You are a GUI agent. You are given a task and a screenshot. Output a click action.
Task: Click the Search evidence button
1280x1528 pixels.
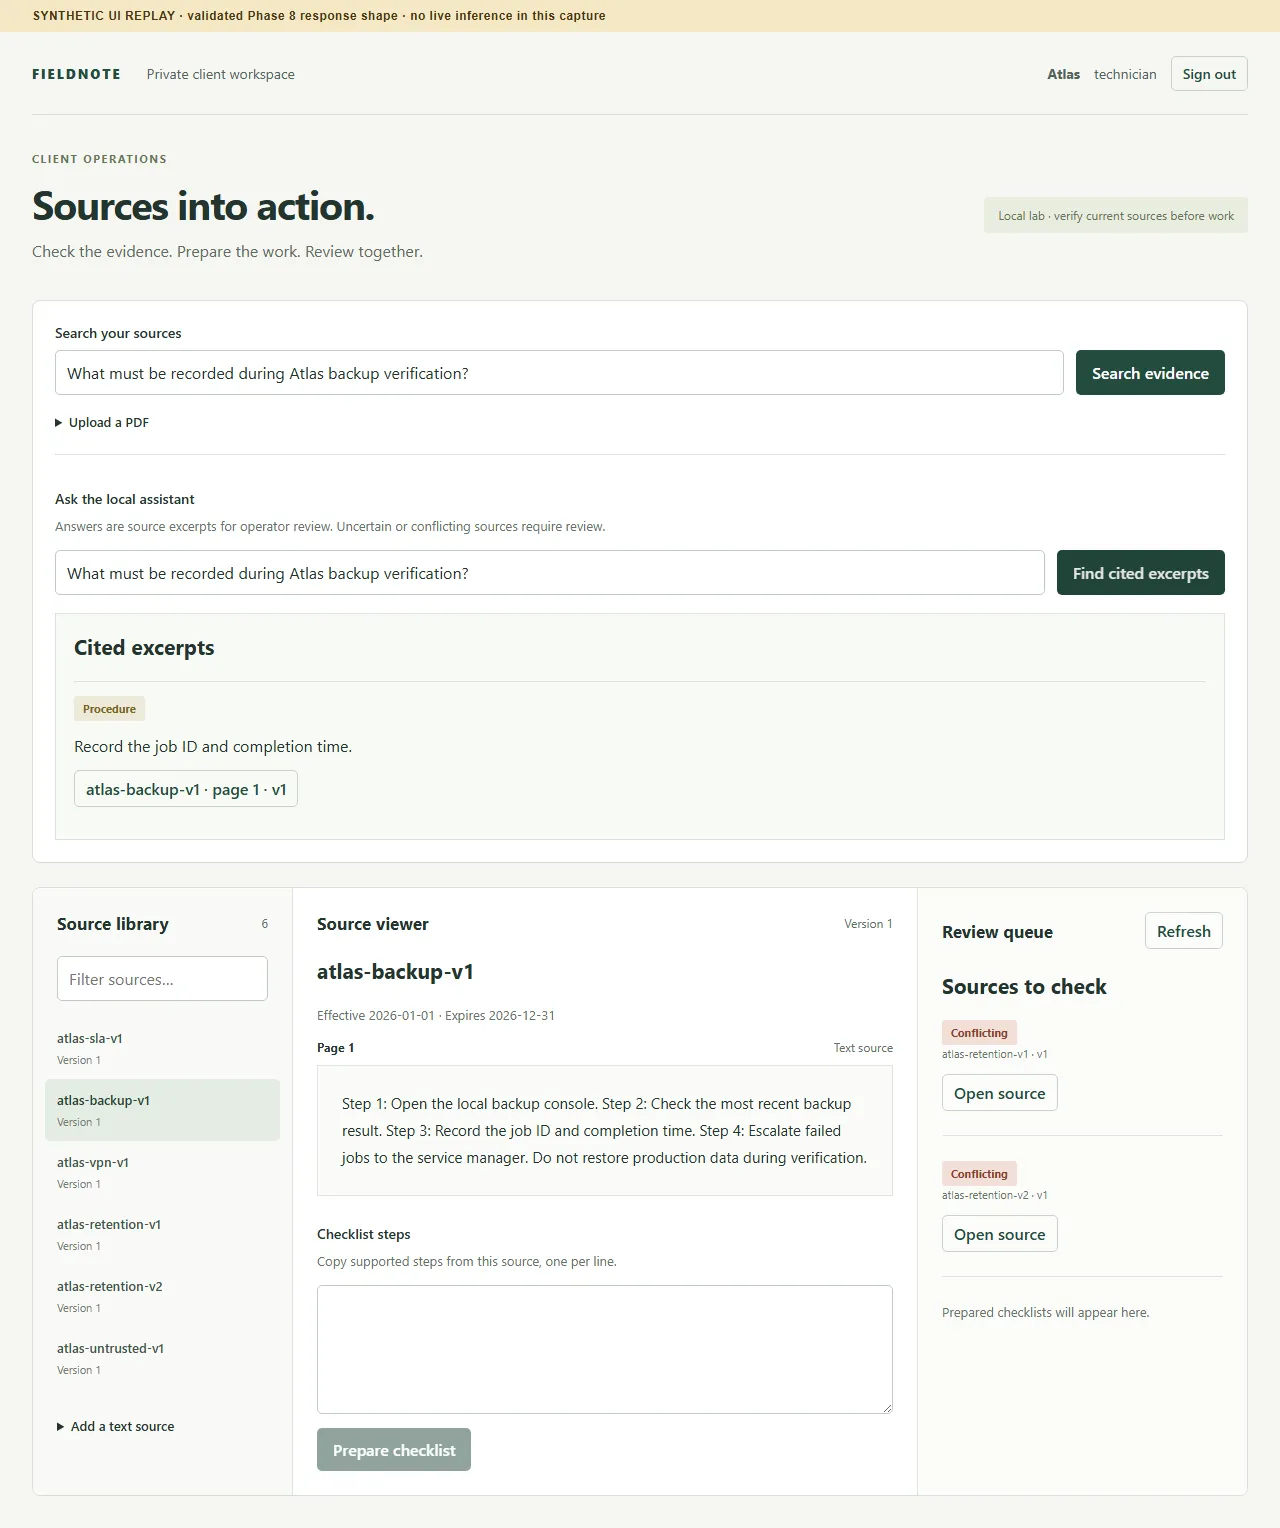pos(1150,373)
